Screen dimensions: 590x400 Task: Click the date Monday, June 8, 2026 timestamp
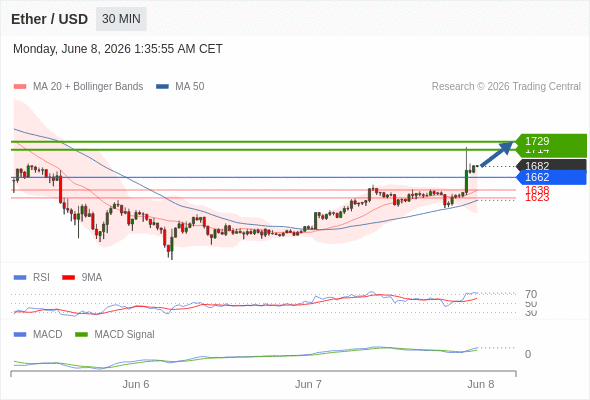tap(118, 49)
